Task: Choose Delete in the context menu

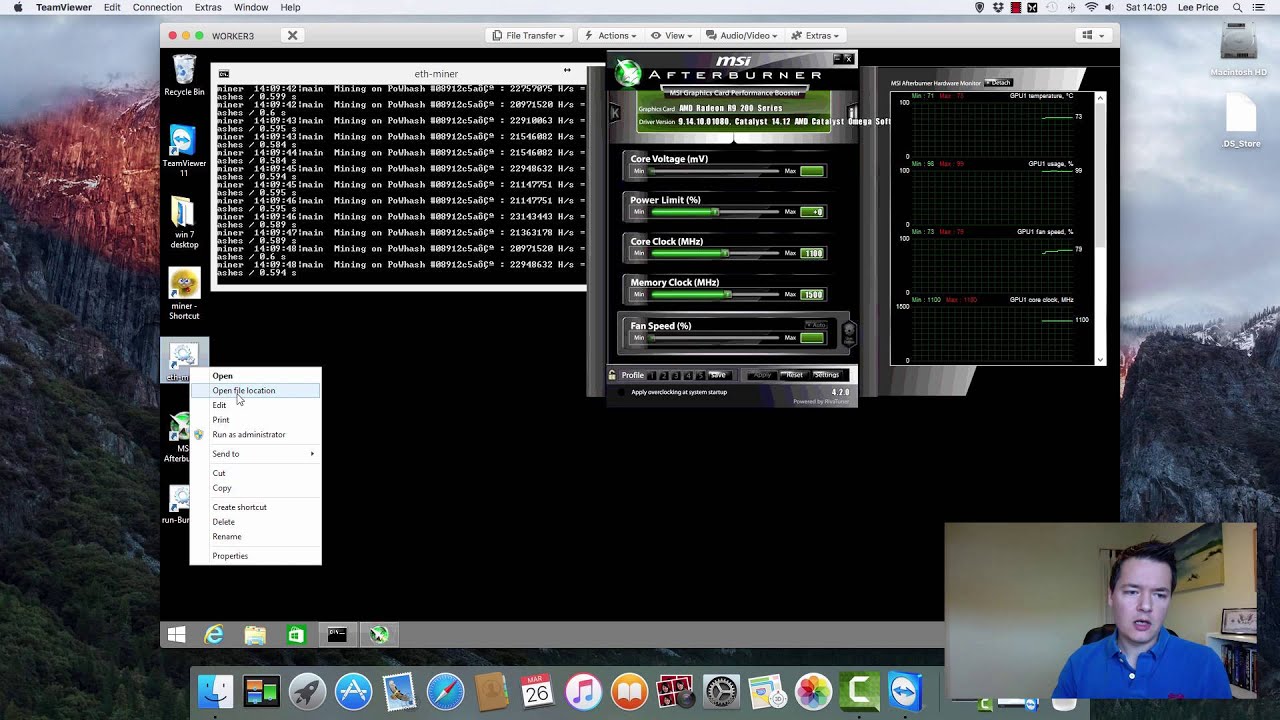Action: pos(256,522)
